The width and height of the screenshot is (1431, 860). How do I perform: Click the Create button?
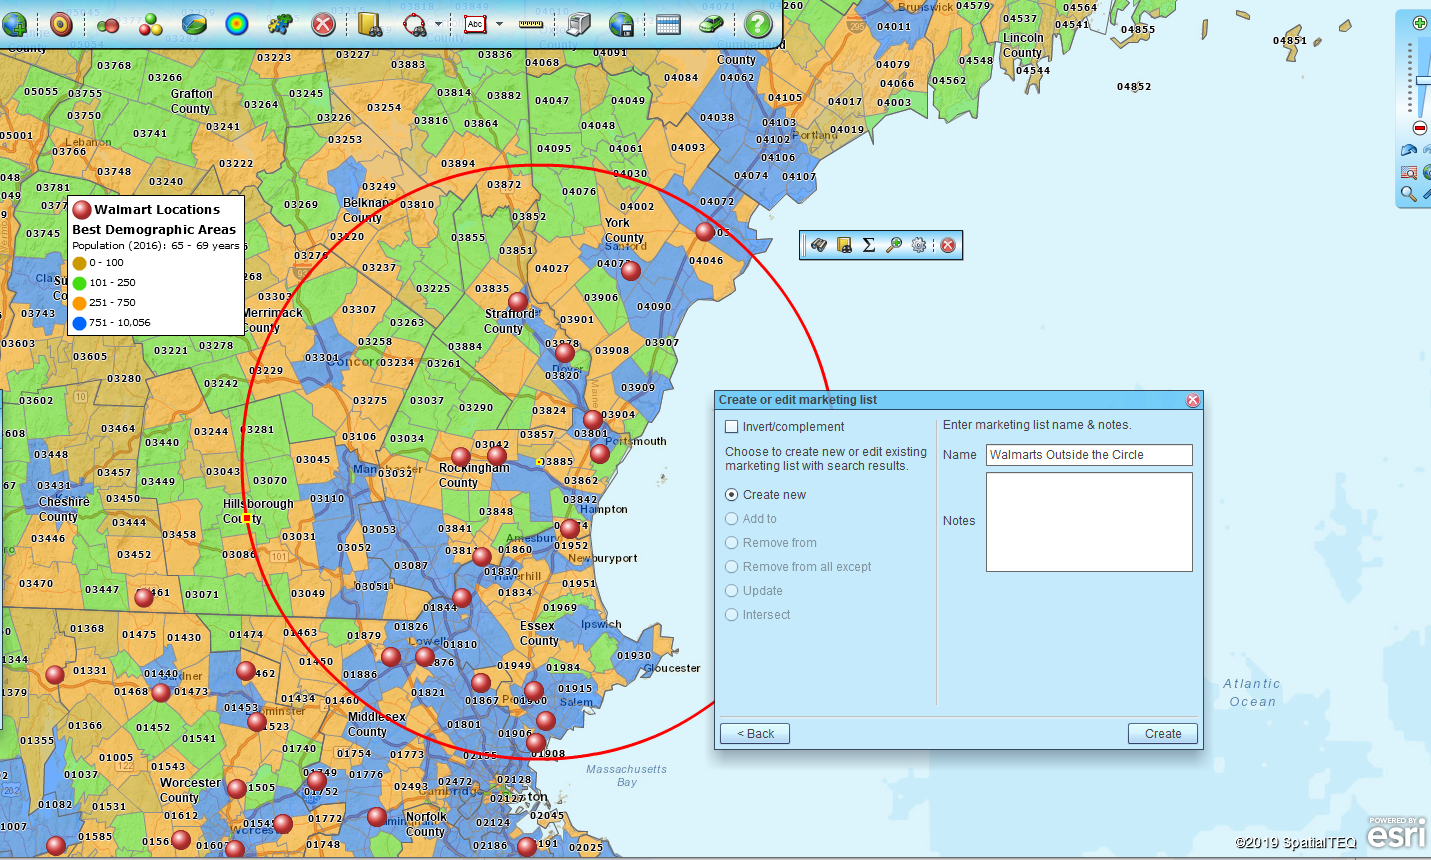click(x=1163, y=734)
